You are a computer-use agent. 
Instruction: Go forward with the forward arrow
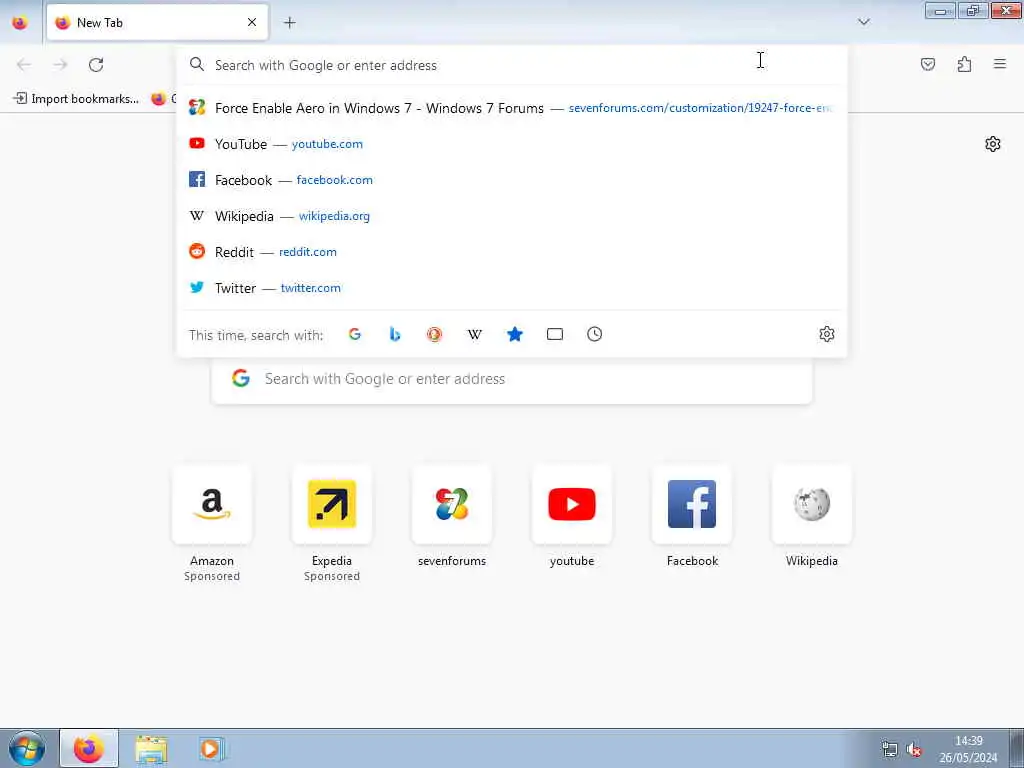[x=60, y=64]
